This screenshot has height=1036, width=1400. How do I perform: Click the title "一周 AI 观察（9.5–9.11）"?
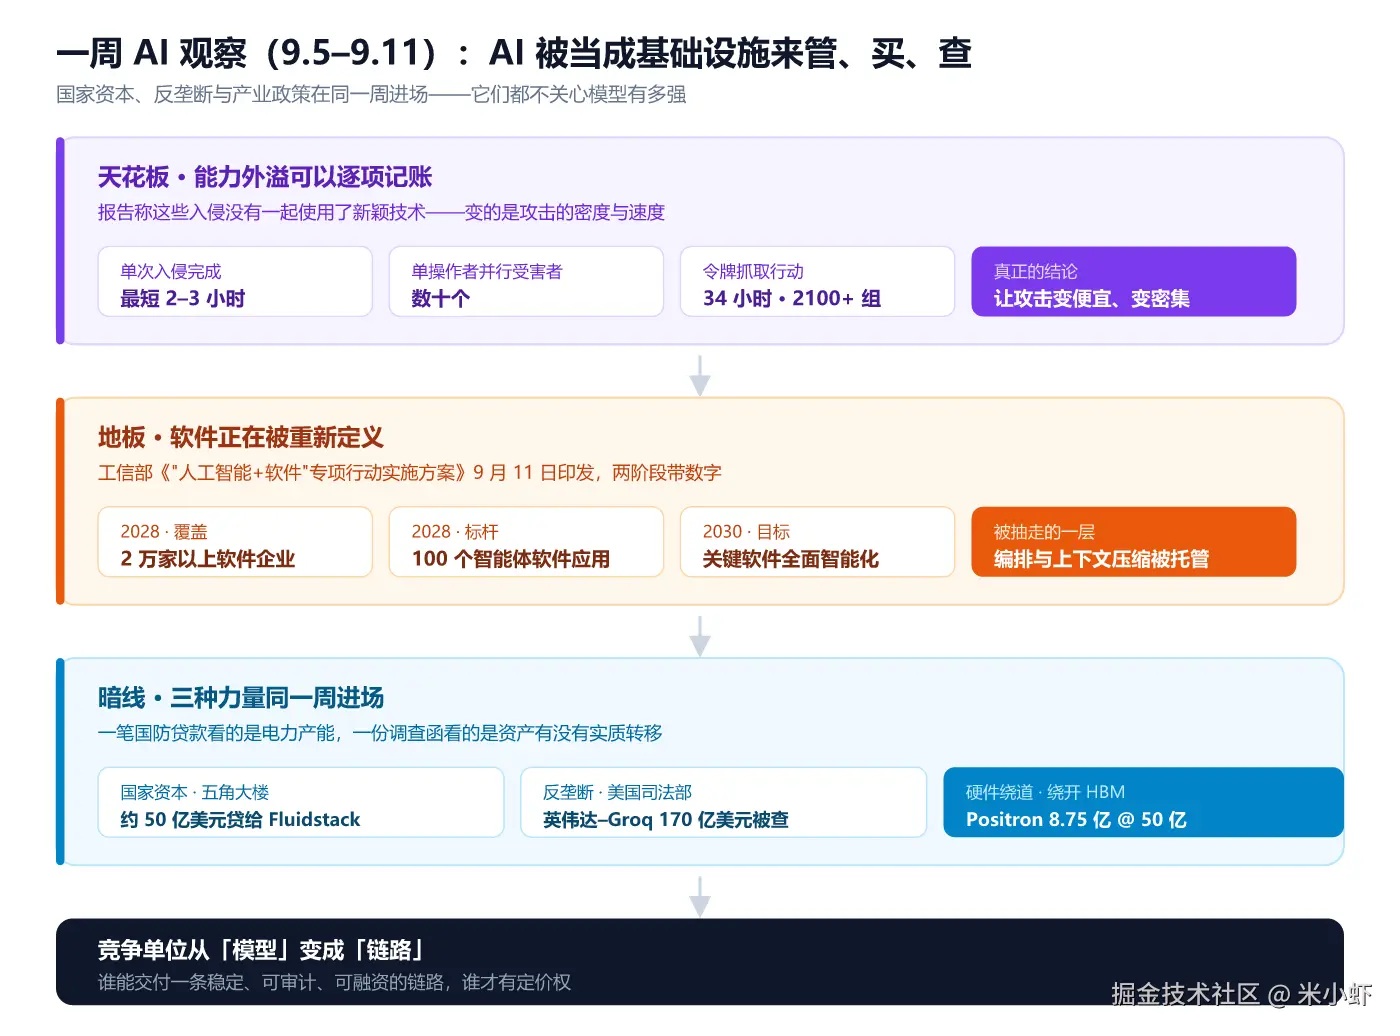coord(247,53)
